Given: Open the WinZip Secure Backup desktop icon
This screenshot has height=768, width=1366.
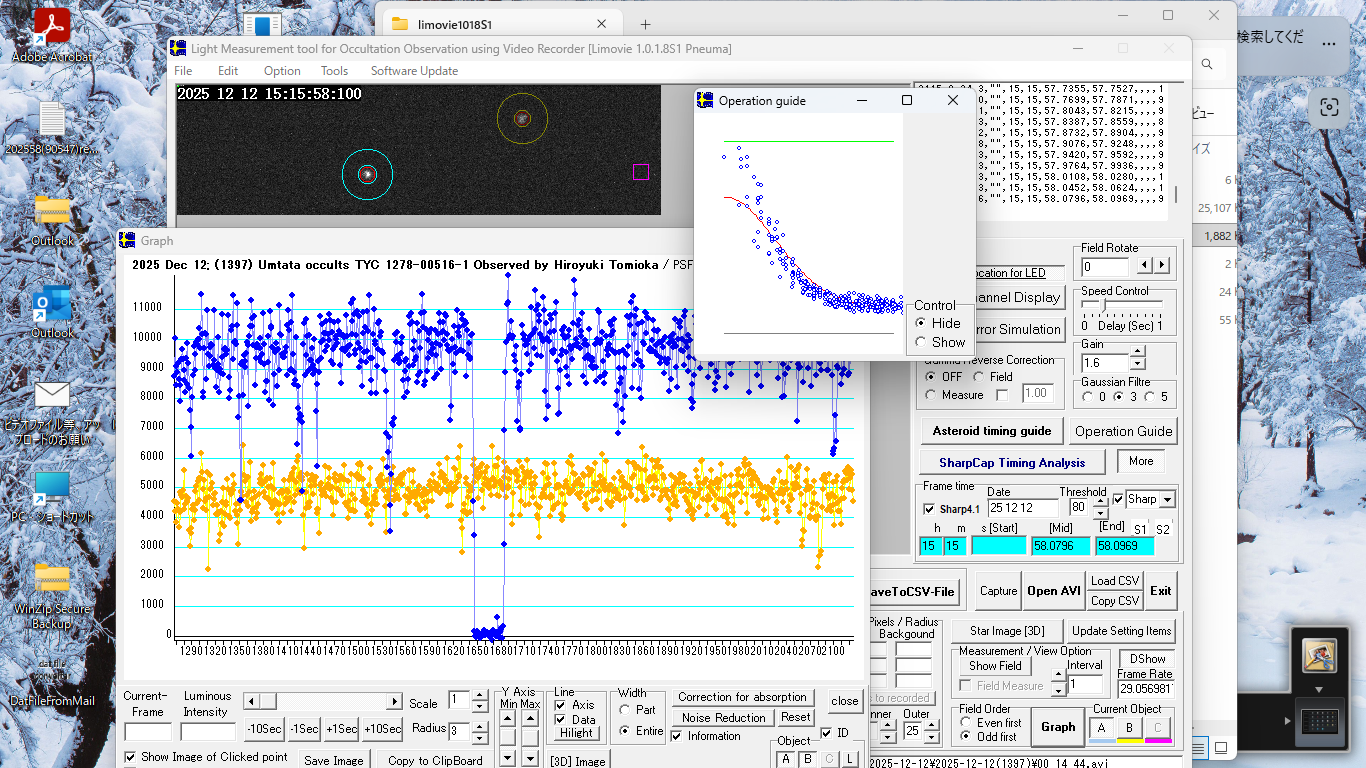Looking at the screenshot, I should 52,580.
